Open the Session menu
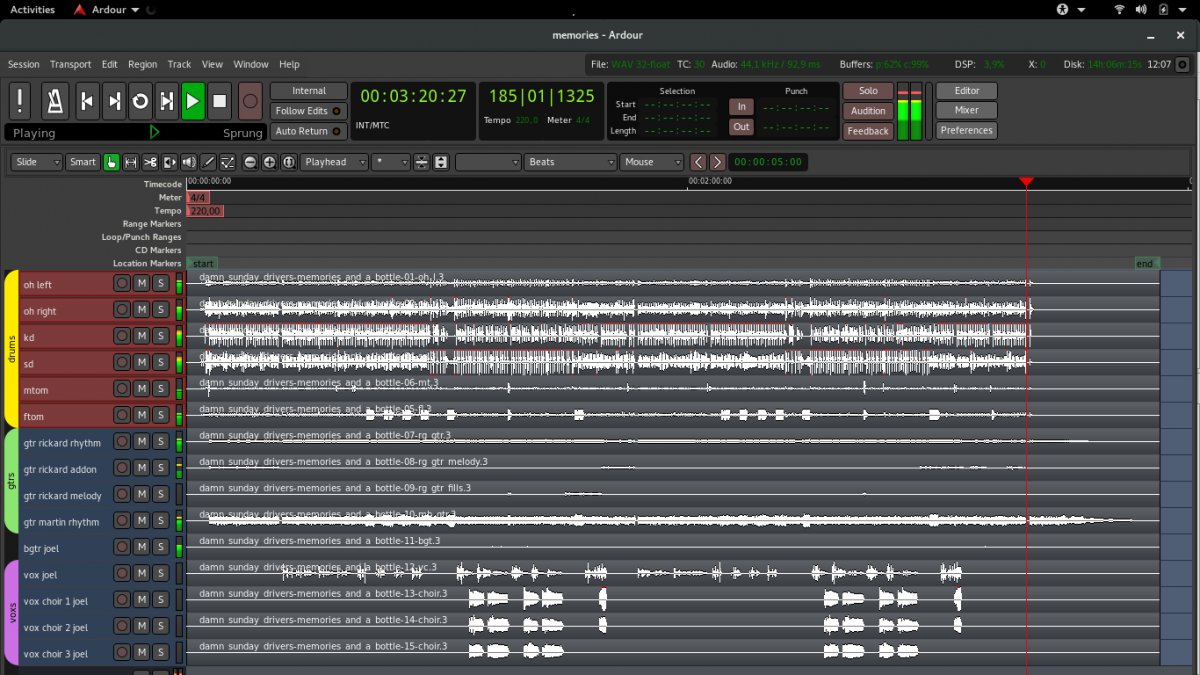The image size is (1200, 675). pos(24,64)
